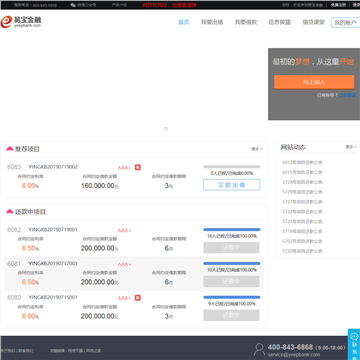Open 借贷课堂 nav tab

(313, 22)
